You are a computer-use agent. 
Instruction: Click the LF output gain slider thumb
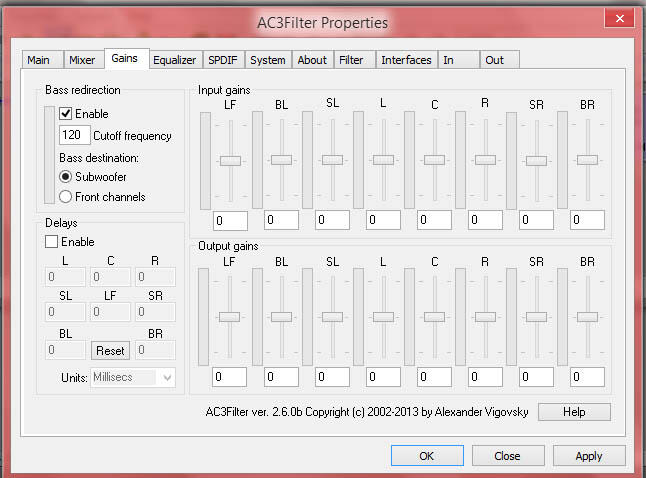[229, 317]
